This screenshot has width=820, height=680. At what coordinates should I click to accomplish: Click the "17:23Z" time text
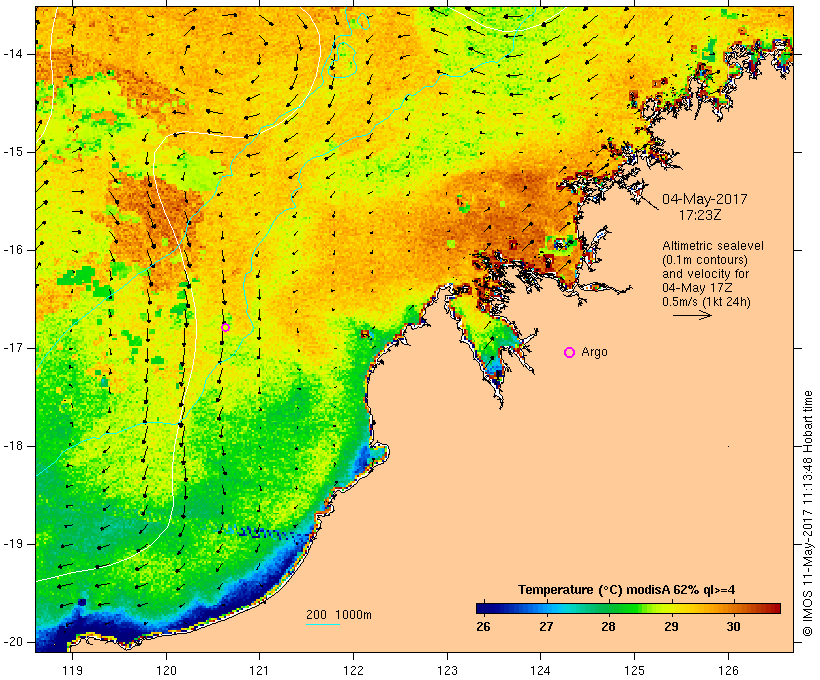[700, 215]
